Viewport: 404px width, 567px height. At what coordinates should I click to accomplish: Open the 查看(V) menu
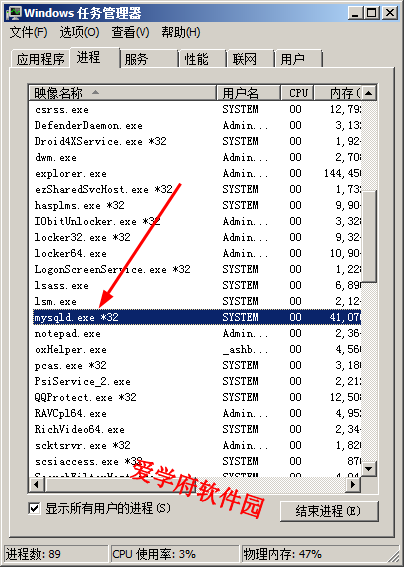(x=130, y=33)
